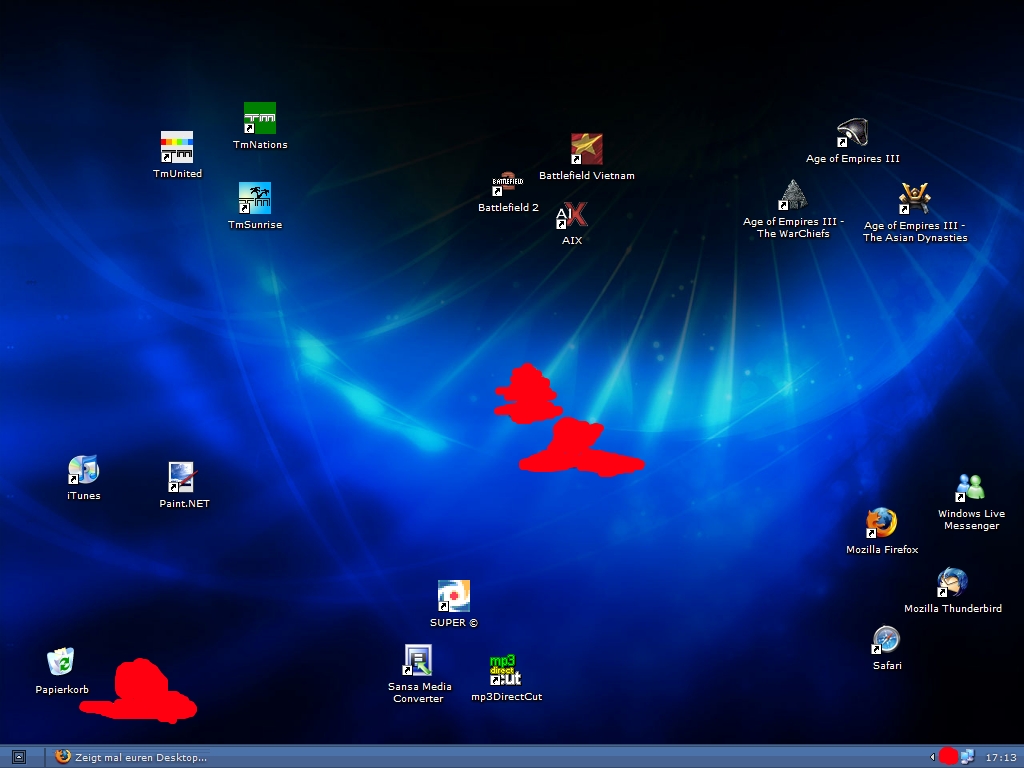Launch the TmUnited shortcut icon
Screen dimensions: 1024x768
click(x=177, y=147)
